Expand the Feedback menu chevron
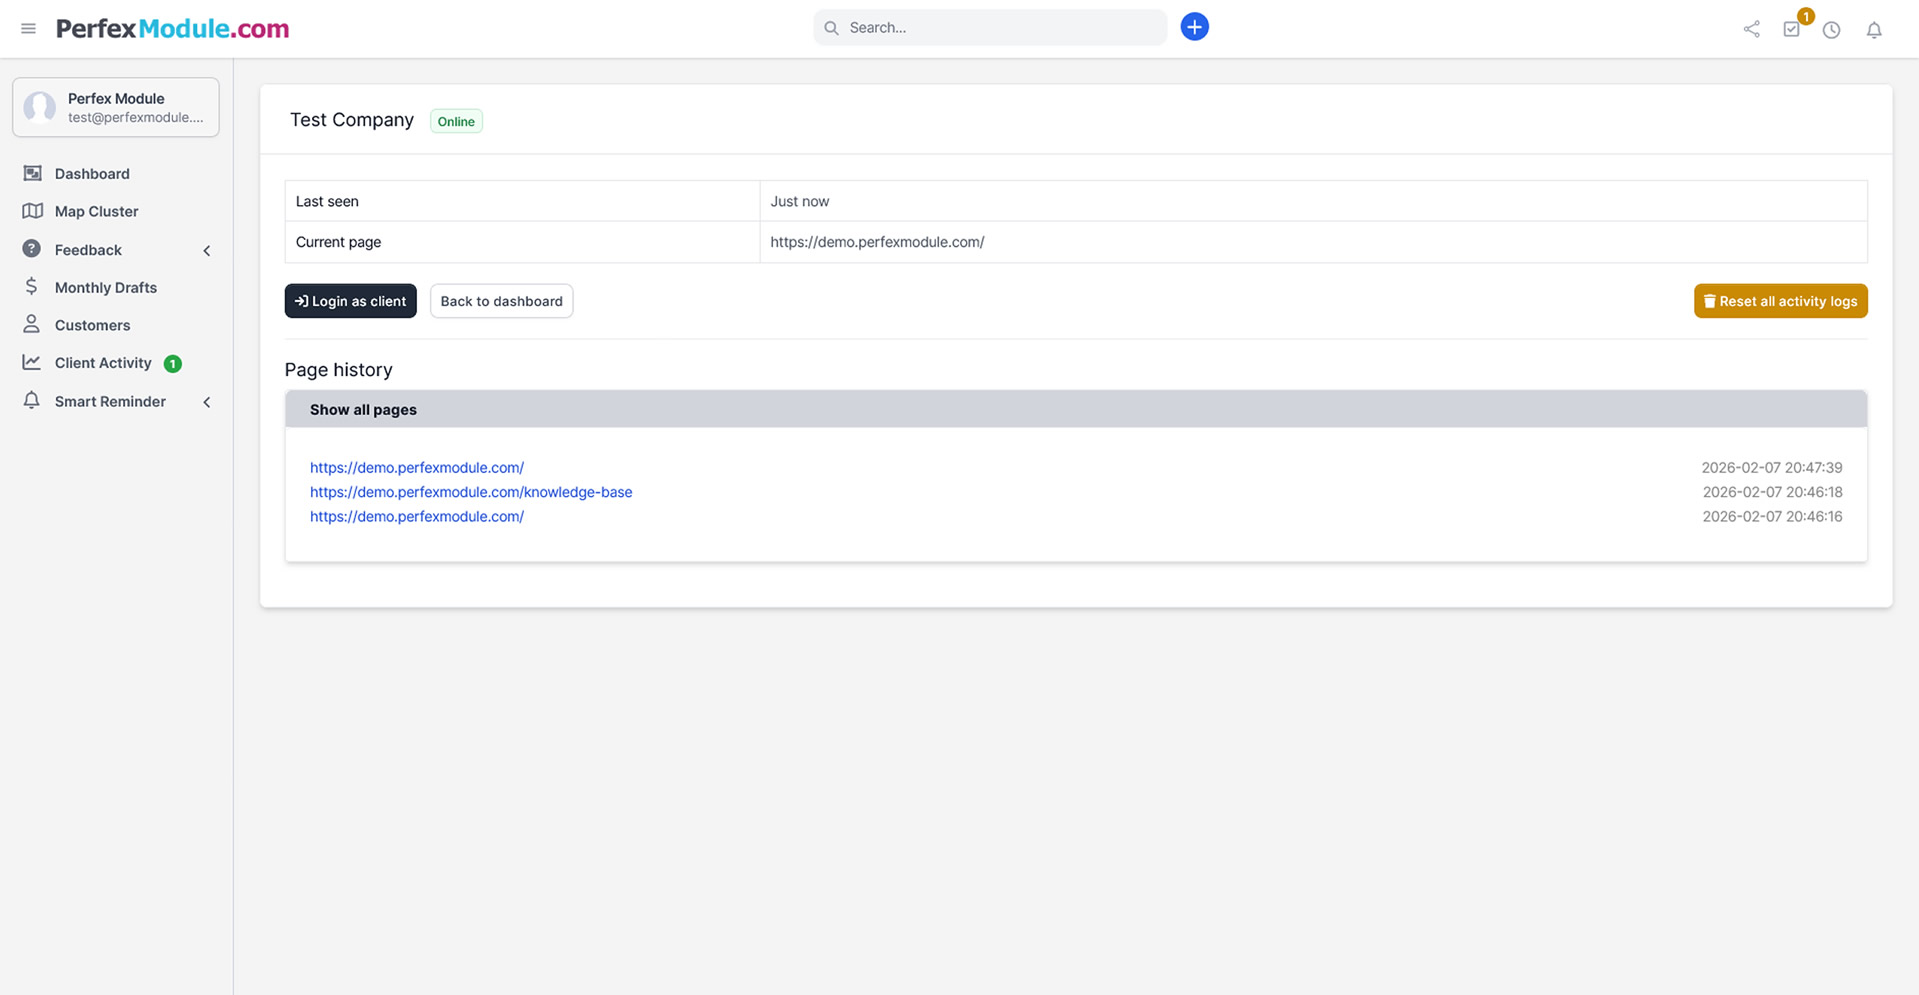The width and height of the screenshot is (1919, 995). click(x=207, y=251)
